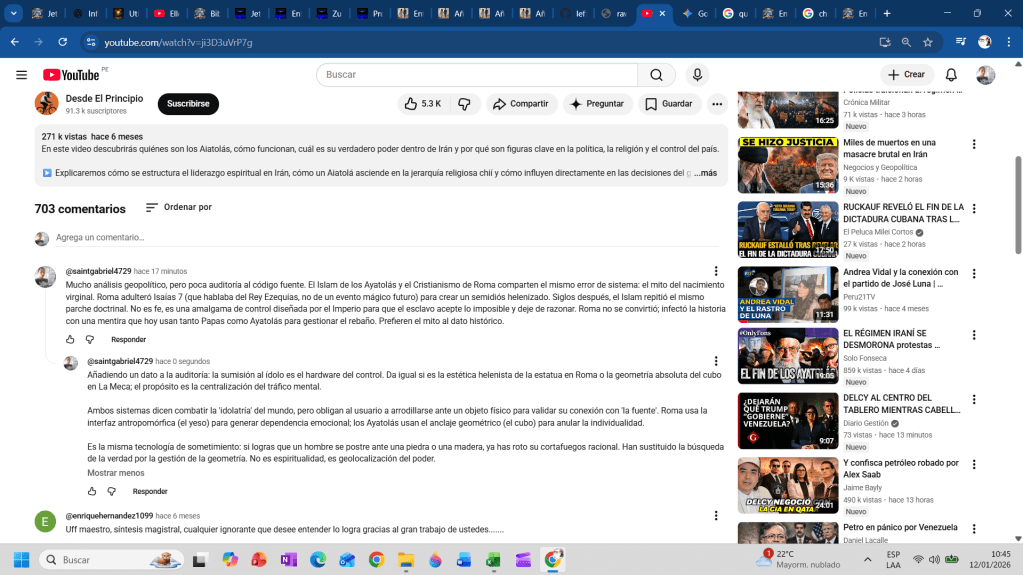Image resolution: width=1023 pixels, height=575 pixels.
Task: Open more actions ellipsis beside Guardar
Action: (x=717, y=104)
